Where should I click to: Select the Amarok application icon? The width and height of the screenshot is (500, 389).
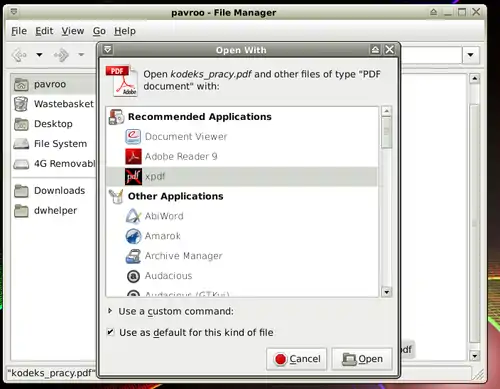133,236
